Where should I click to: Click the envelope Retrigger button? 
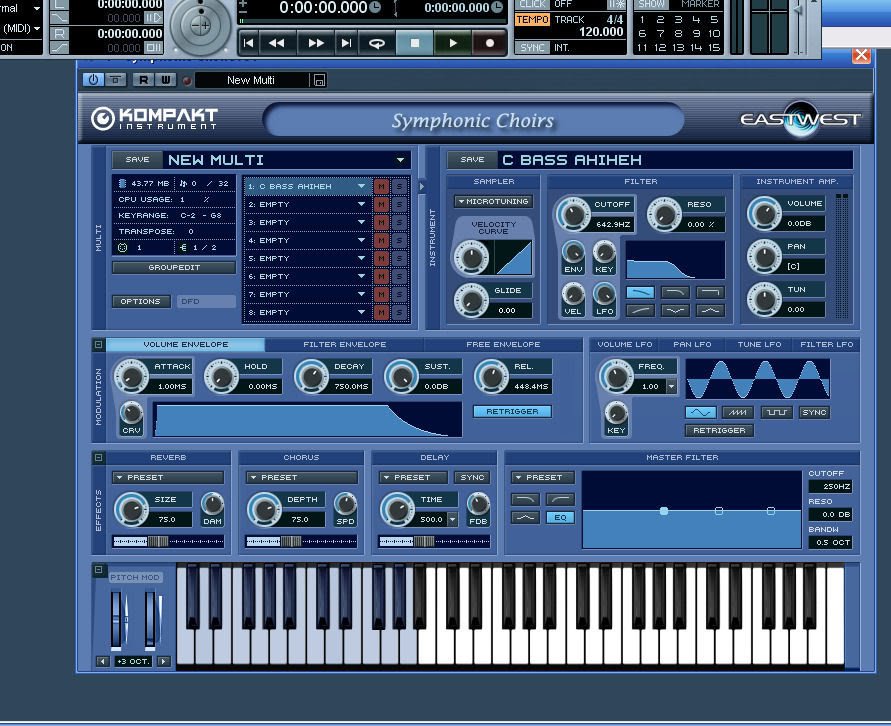pos(512,411)
